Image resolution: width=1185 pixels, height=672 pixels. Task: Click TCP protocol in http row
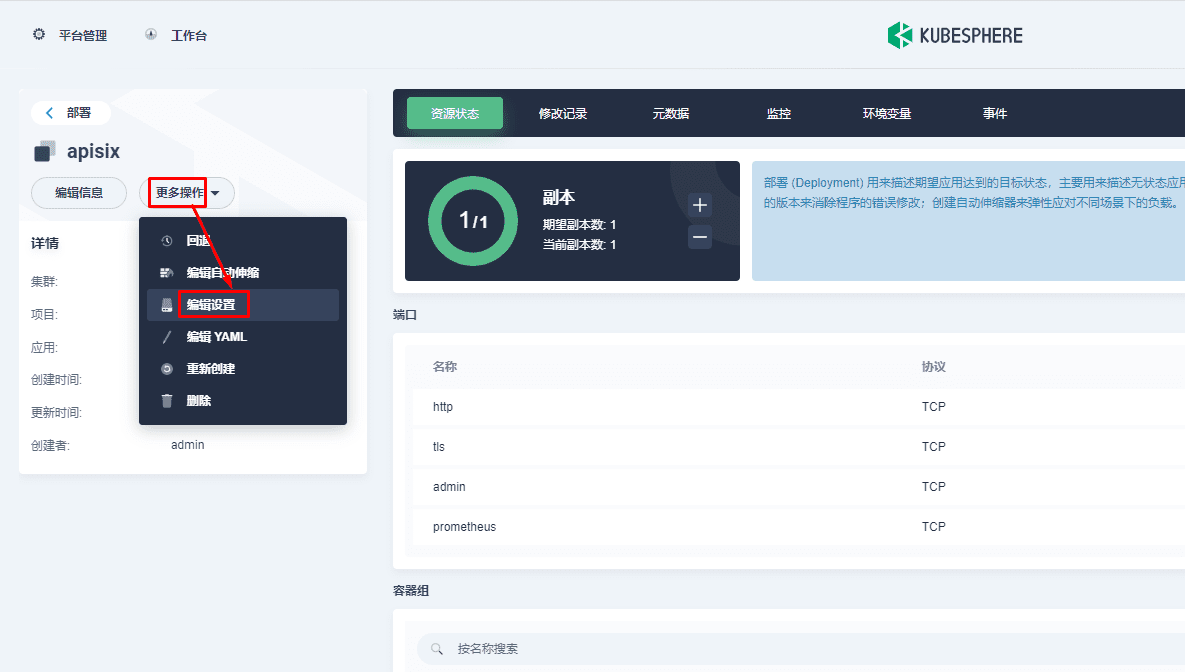933,407
